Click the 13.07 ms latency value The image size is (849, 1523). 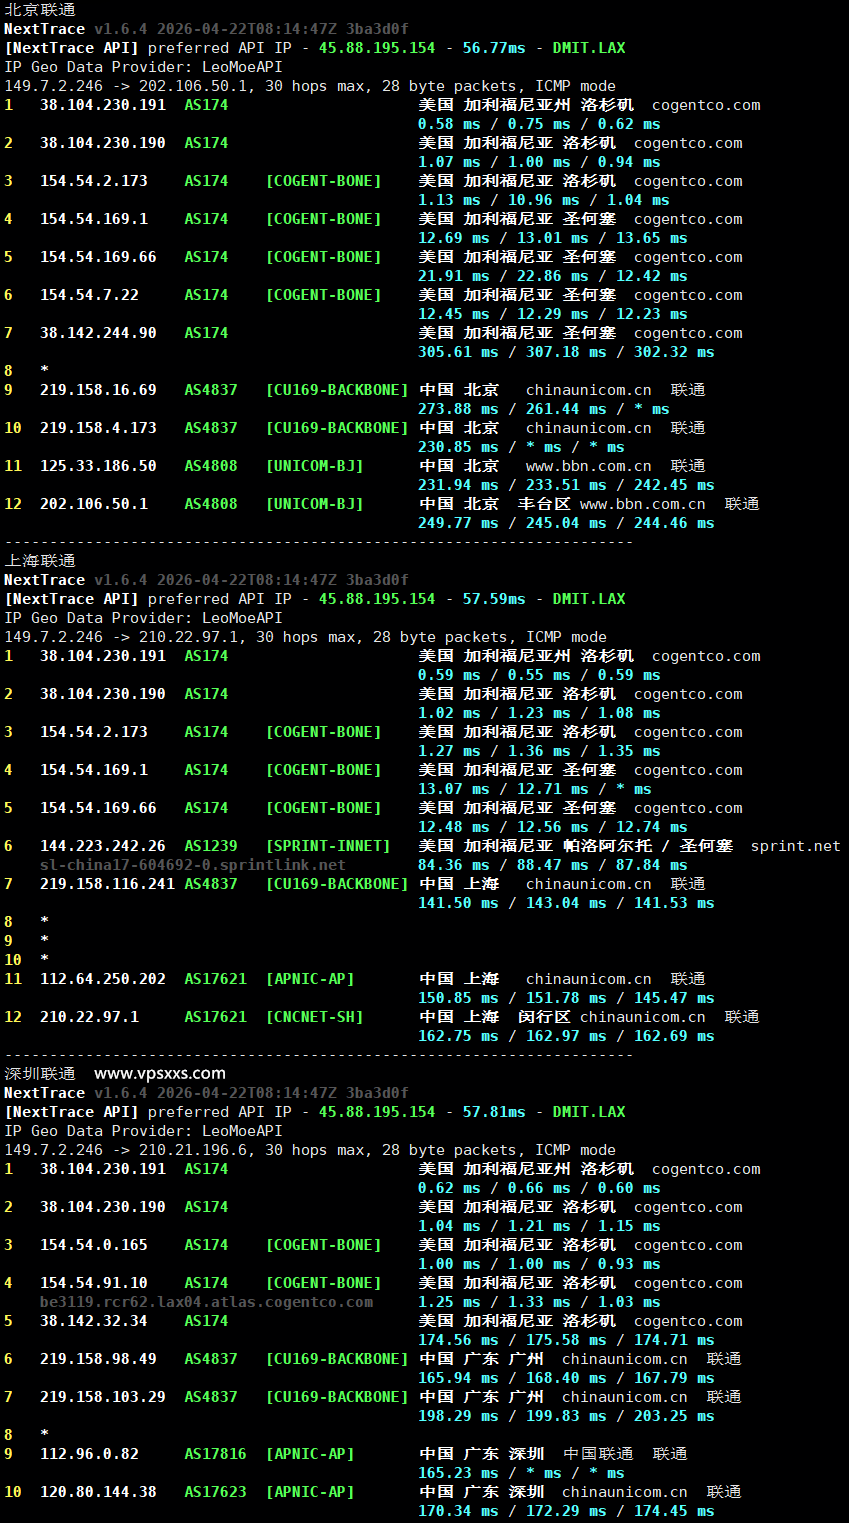pos(454,789)
